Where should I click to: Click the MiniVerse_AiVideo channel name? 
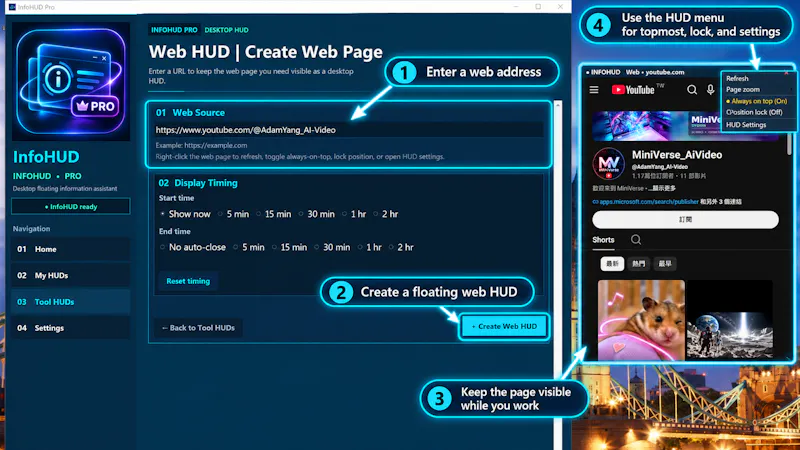point(677,155)
